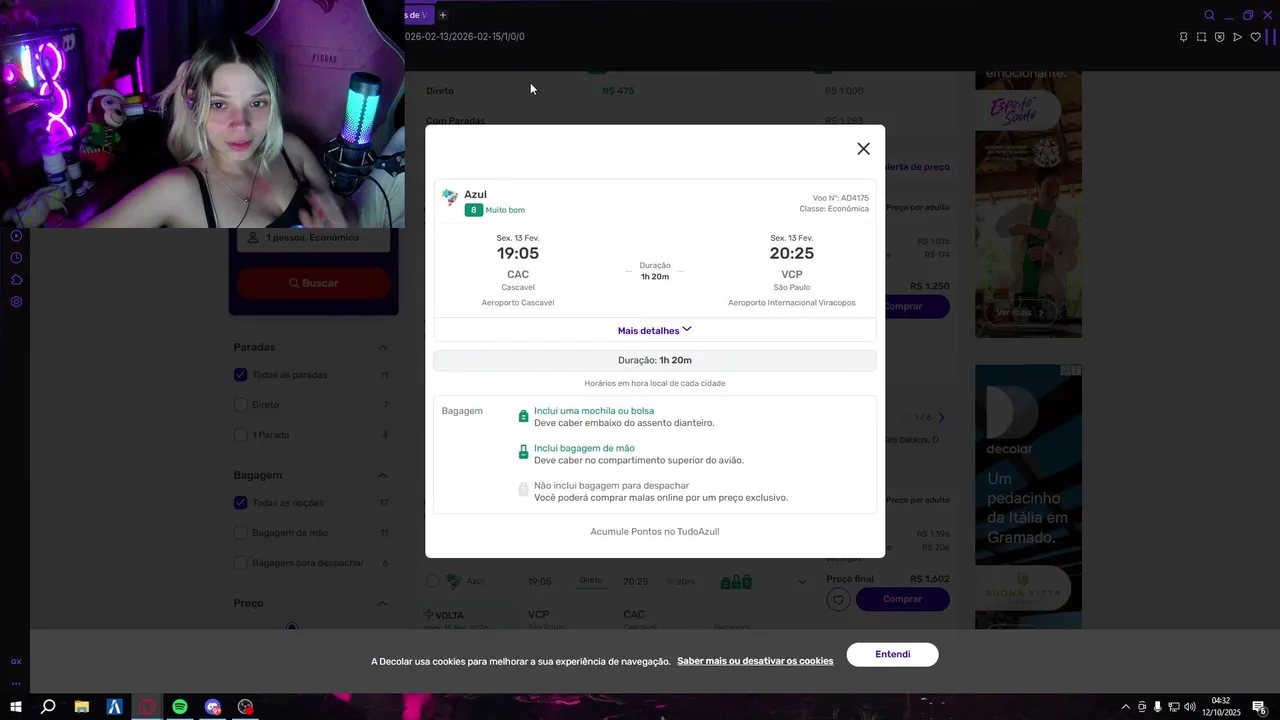
Task: Click the camera tray icon
Action: click(1142, 707)
